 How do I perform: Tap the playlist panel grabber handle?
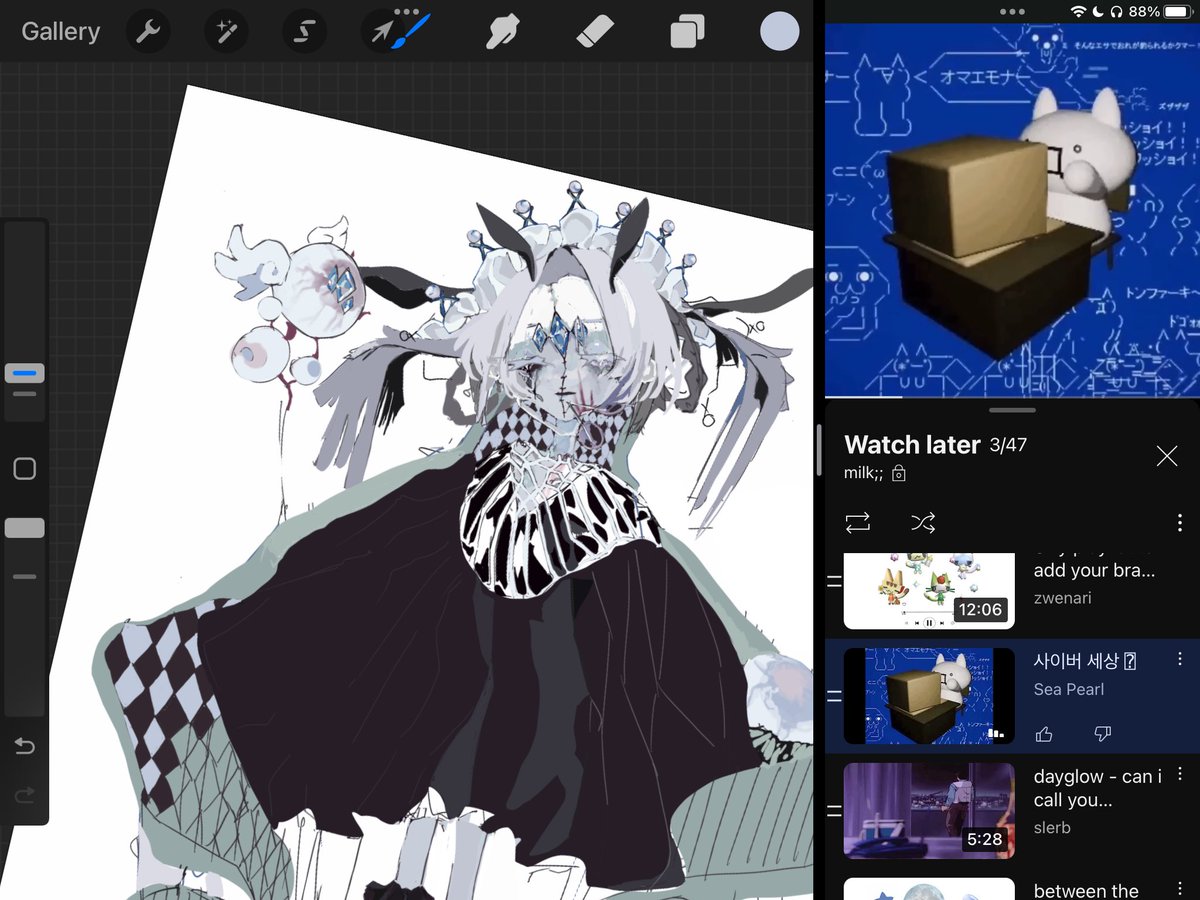click(x=1012, y=410)
